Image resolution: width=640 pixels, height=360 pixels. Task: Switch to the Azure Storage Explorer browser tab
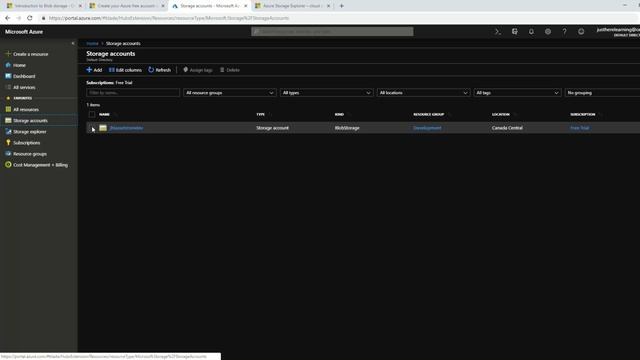[291, 6]
